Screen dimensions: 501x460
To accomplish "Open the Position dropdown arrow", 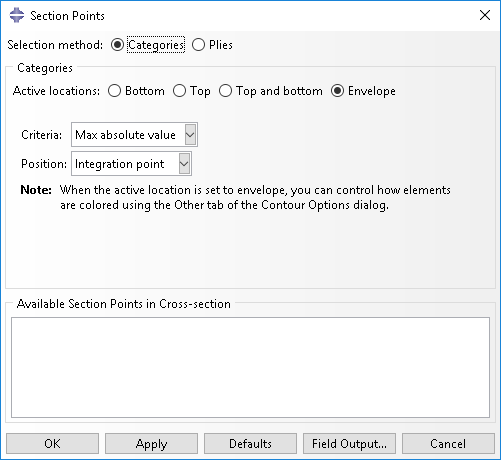I will [184, 164].
